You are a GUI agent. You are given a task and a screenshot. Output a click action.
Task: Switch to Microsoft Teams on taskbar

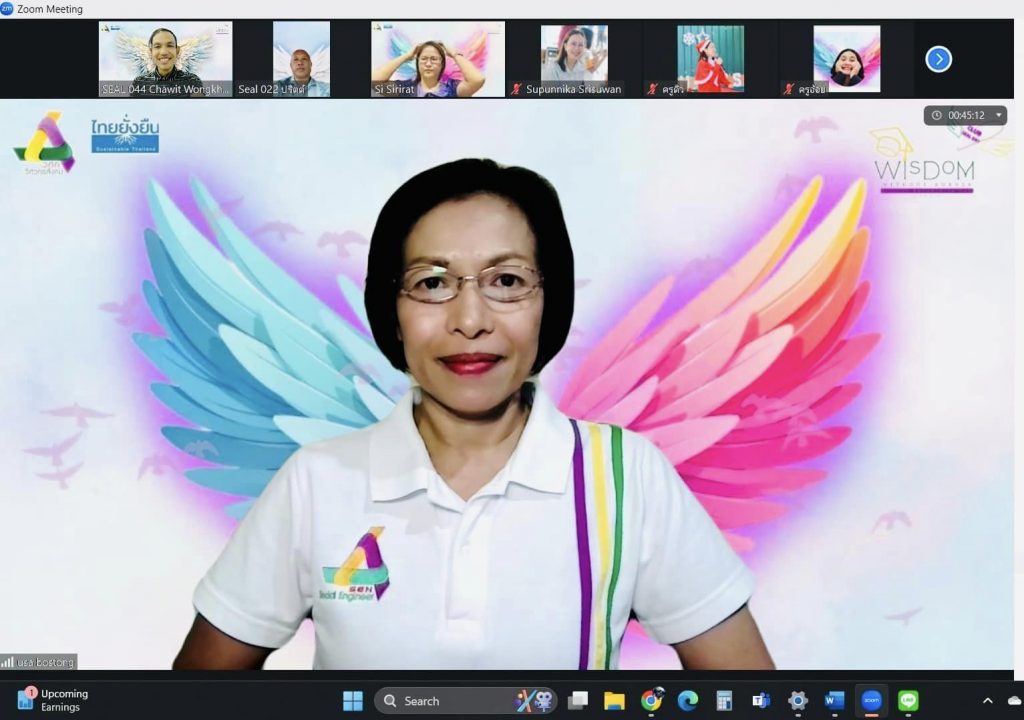[x=761, y=701]
